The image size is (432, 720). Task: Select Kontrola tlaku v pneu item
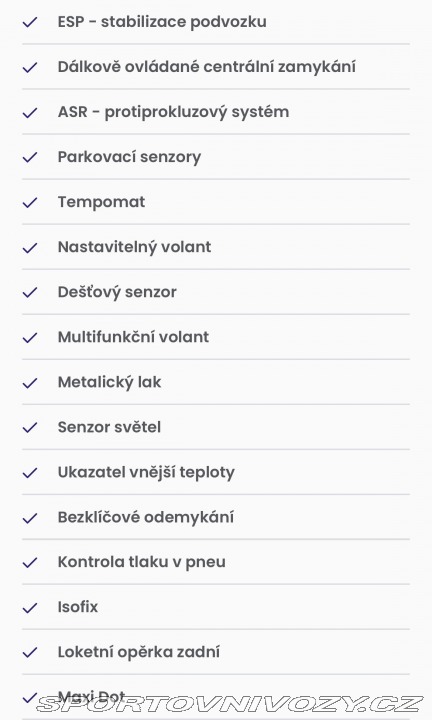click(x=216, y=562)
